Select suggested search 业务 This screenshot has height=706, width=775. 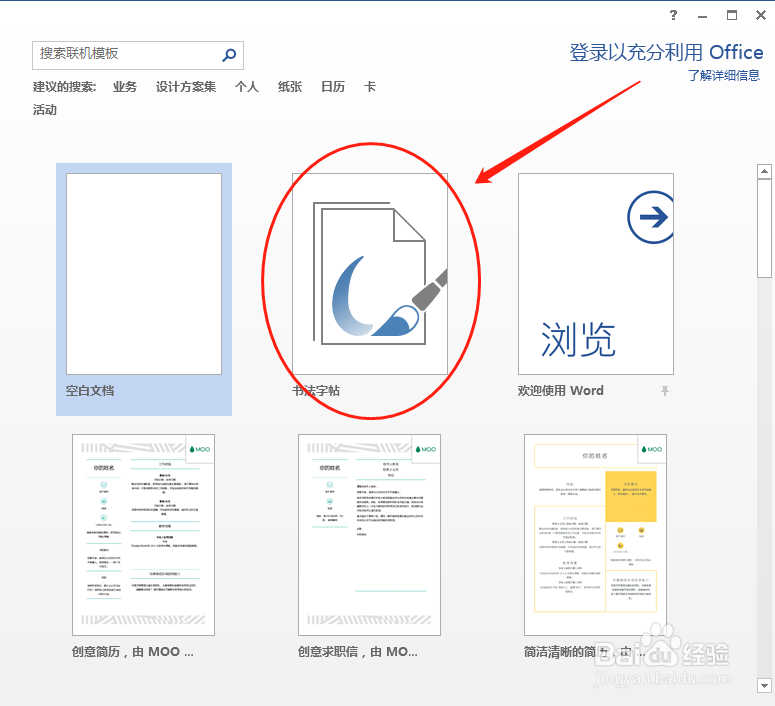click(x=125, y=87)
